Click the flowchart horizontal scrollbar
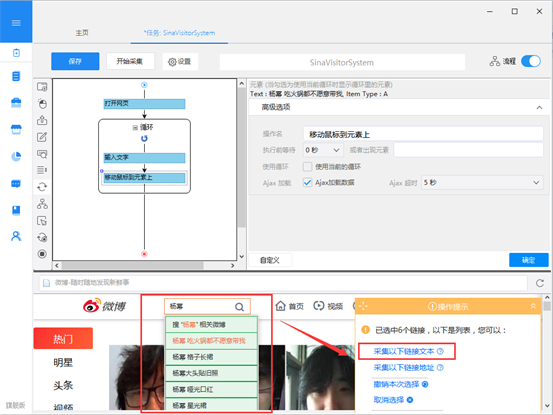This screenshot has height=415, width=553. pyautogui.click(x=132, y=265)
